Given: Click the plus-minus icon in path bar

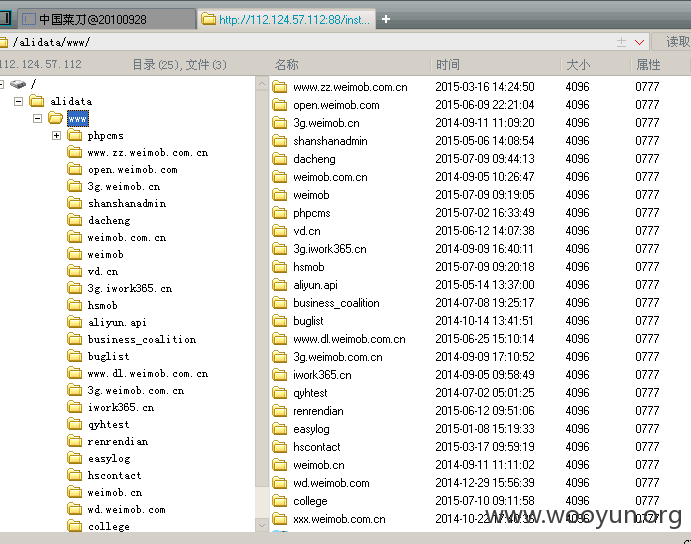Looking at the screenshot, I should (x=621, y=42).
